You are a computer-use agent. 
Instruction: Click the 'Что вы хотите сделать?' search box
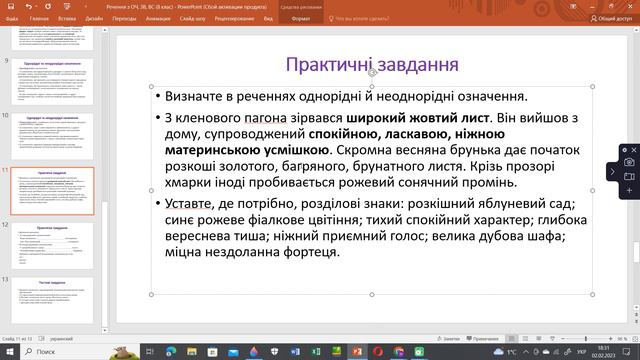(x=359, y=19)
